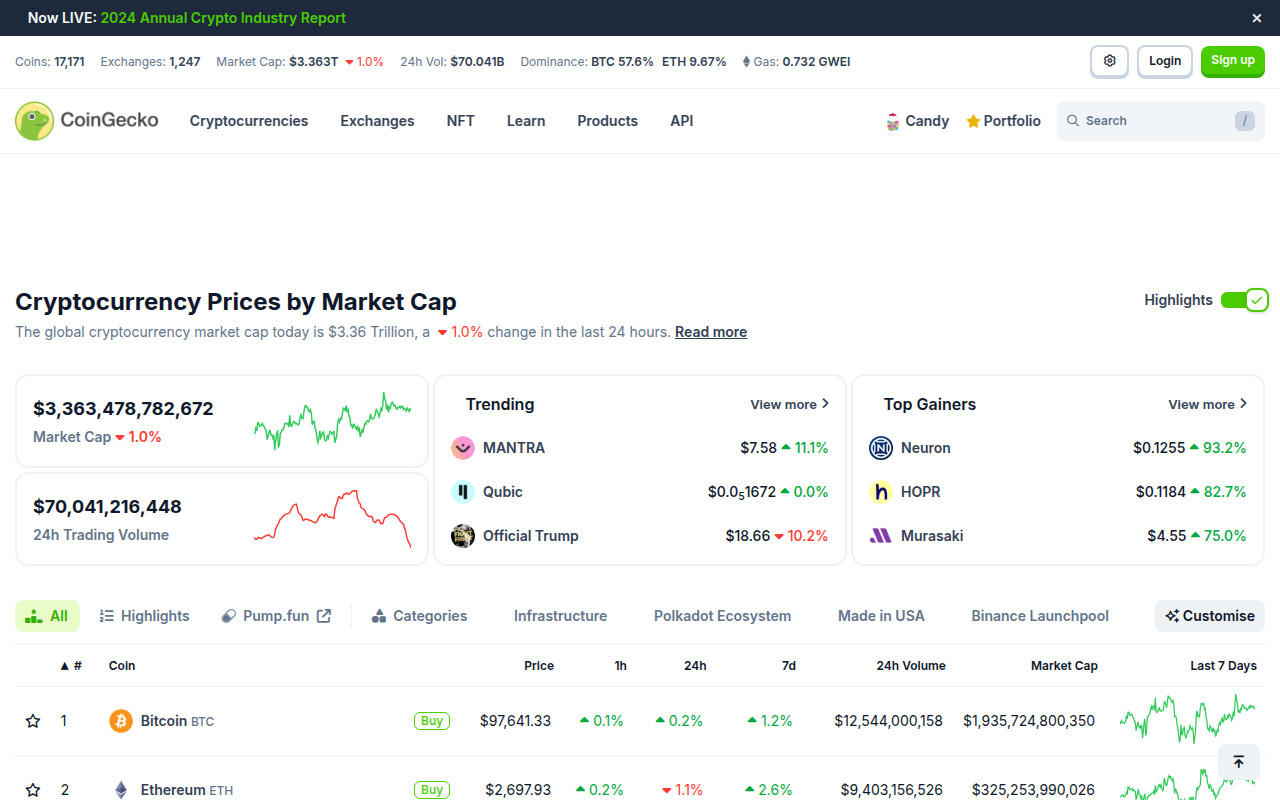The height and width of the screenshot is (800, 1280).
Task: Sort table by 24h Volume column header
Action: pos(911,666)
